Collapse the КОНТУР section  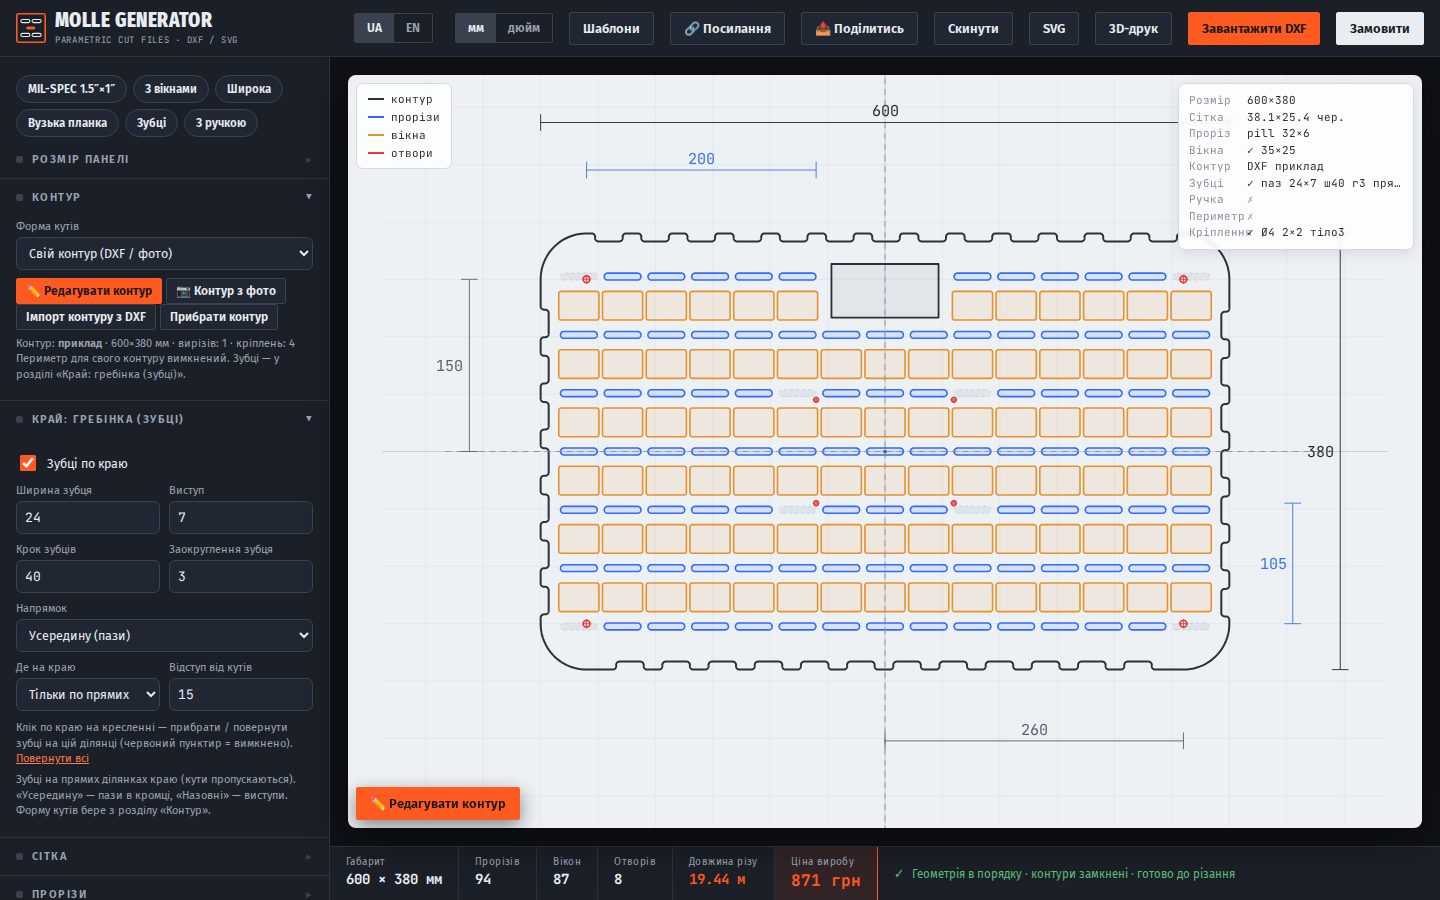click(x=164, y=197)
